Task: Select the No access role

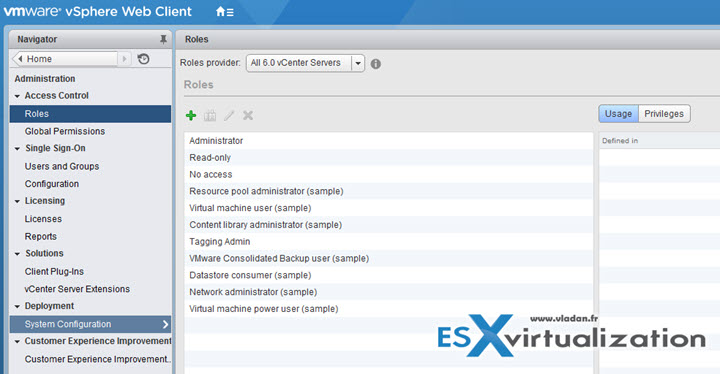Action: [x=388, y=175]
